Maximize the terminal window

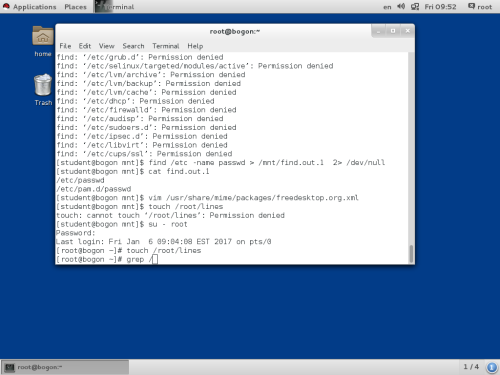[393, 31]
